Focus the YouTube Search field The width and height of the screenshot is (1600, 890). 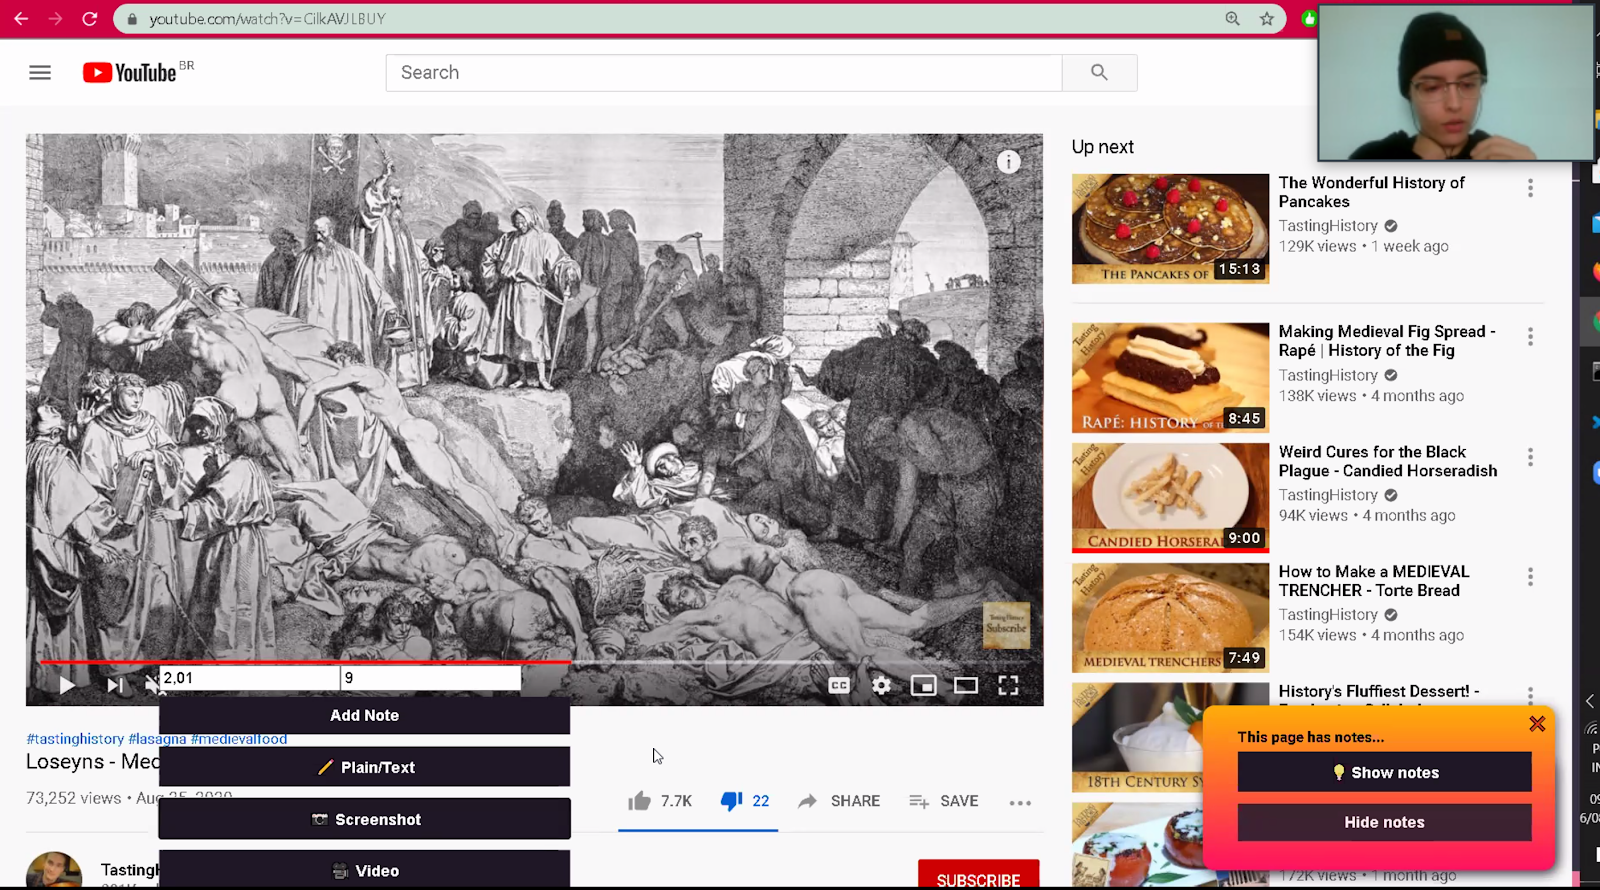coord(724,72)
